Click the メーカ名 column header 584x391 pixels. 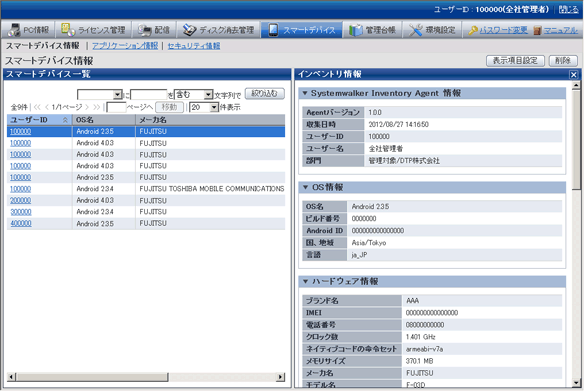pyautogui.click(x=210, y=120)
